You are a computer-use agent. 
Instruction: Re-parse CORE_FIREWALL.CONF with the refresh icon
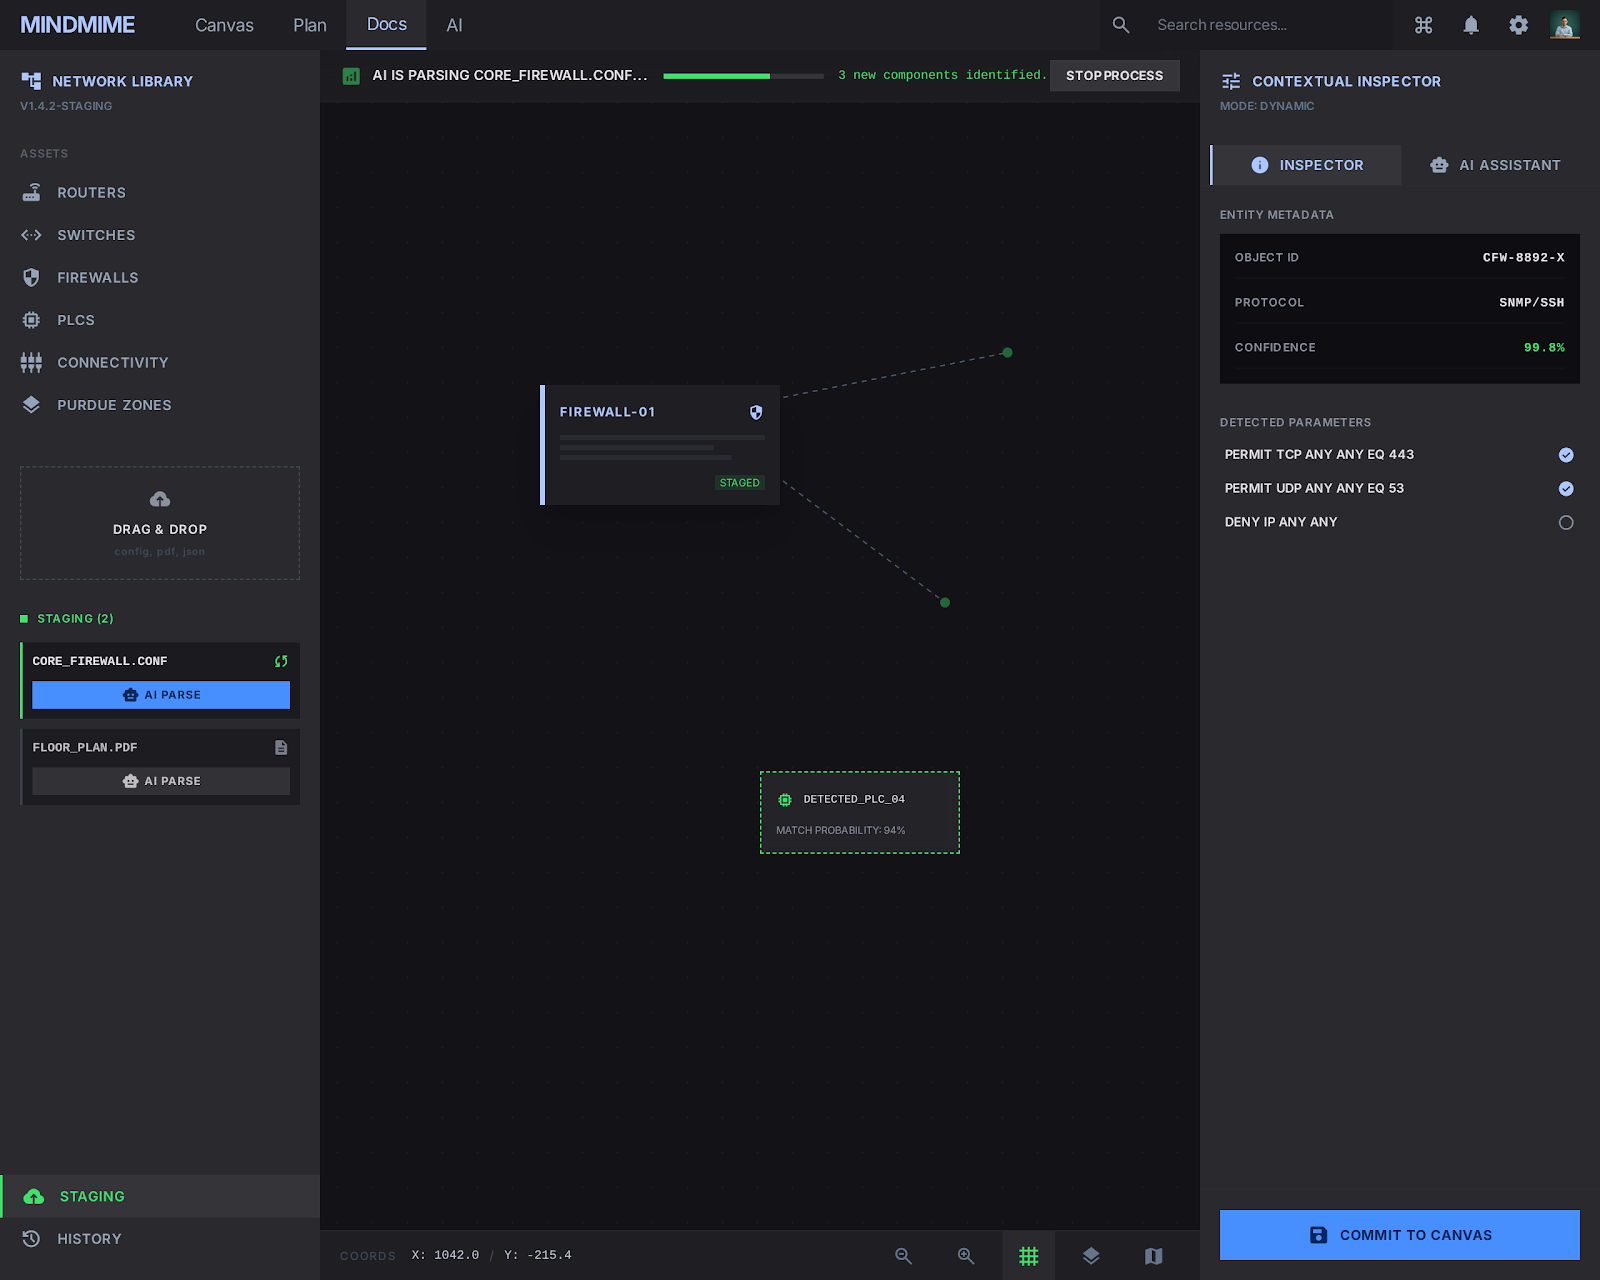pyautogui.click(x=280, y=661)
